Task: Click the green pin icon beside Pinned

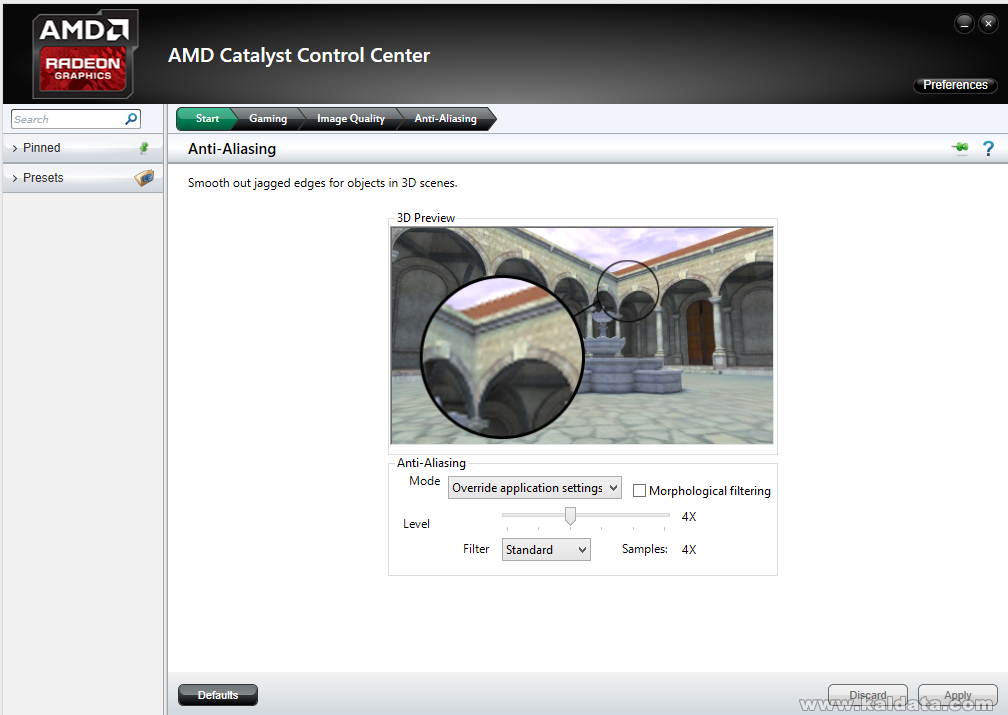Action: click(x=144, y=148)
